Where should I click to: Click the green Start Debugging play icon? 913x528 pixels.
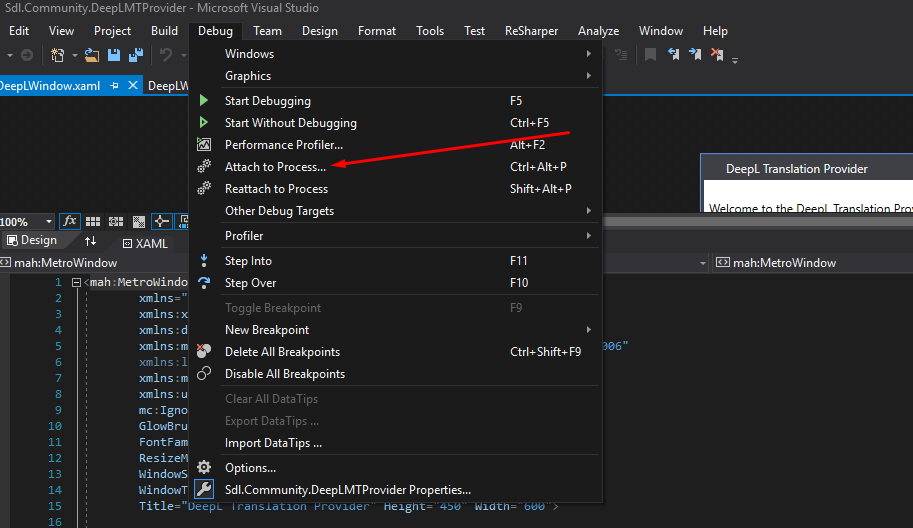(204, 100)
